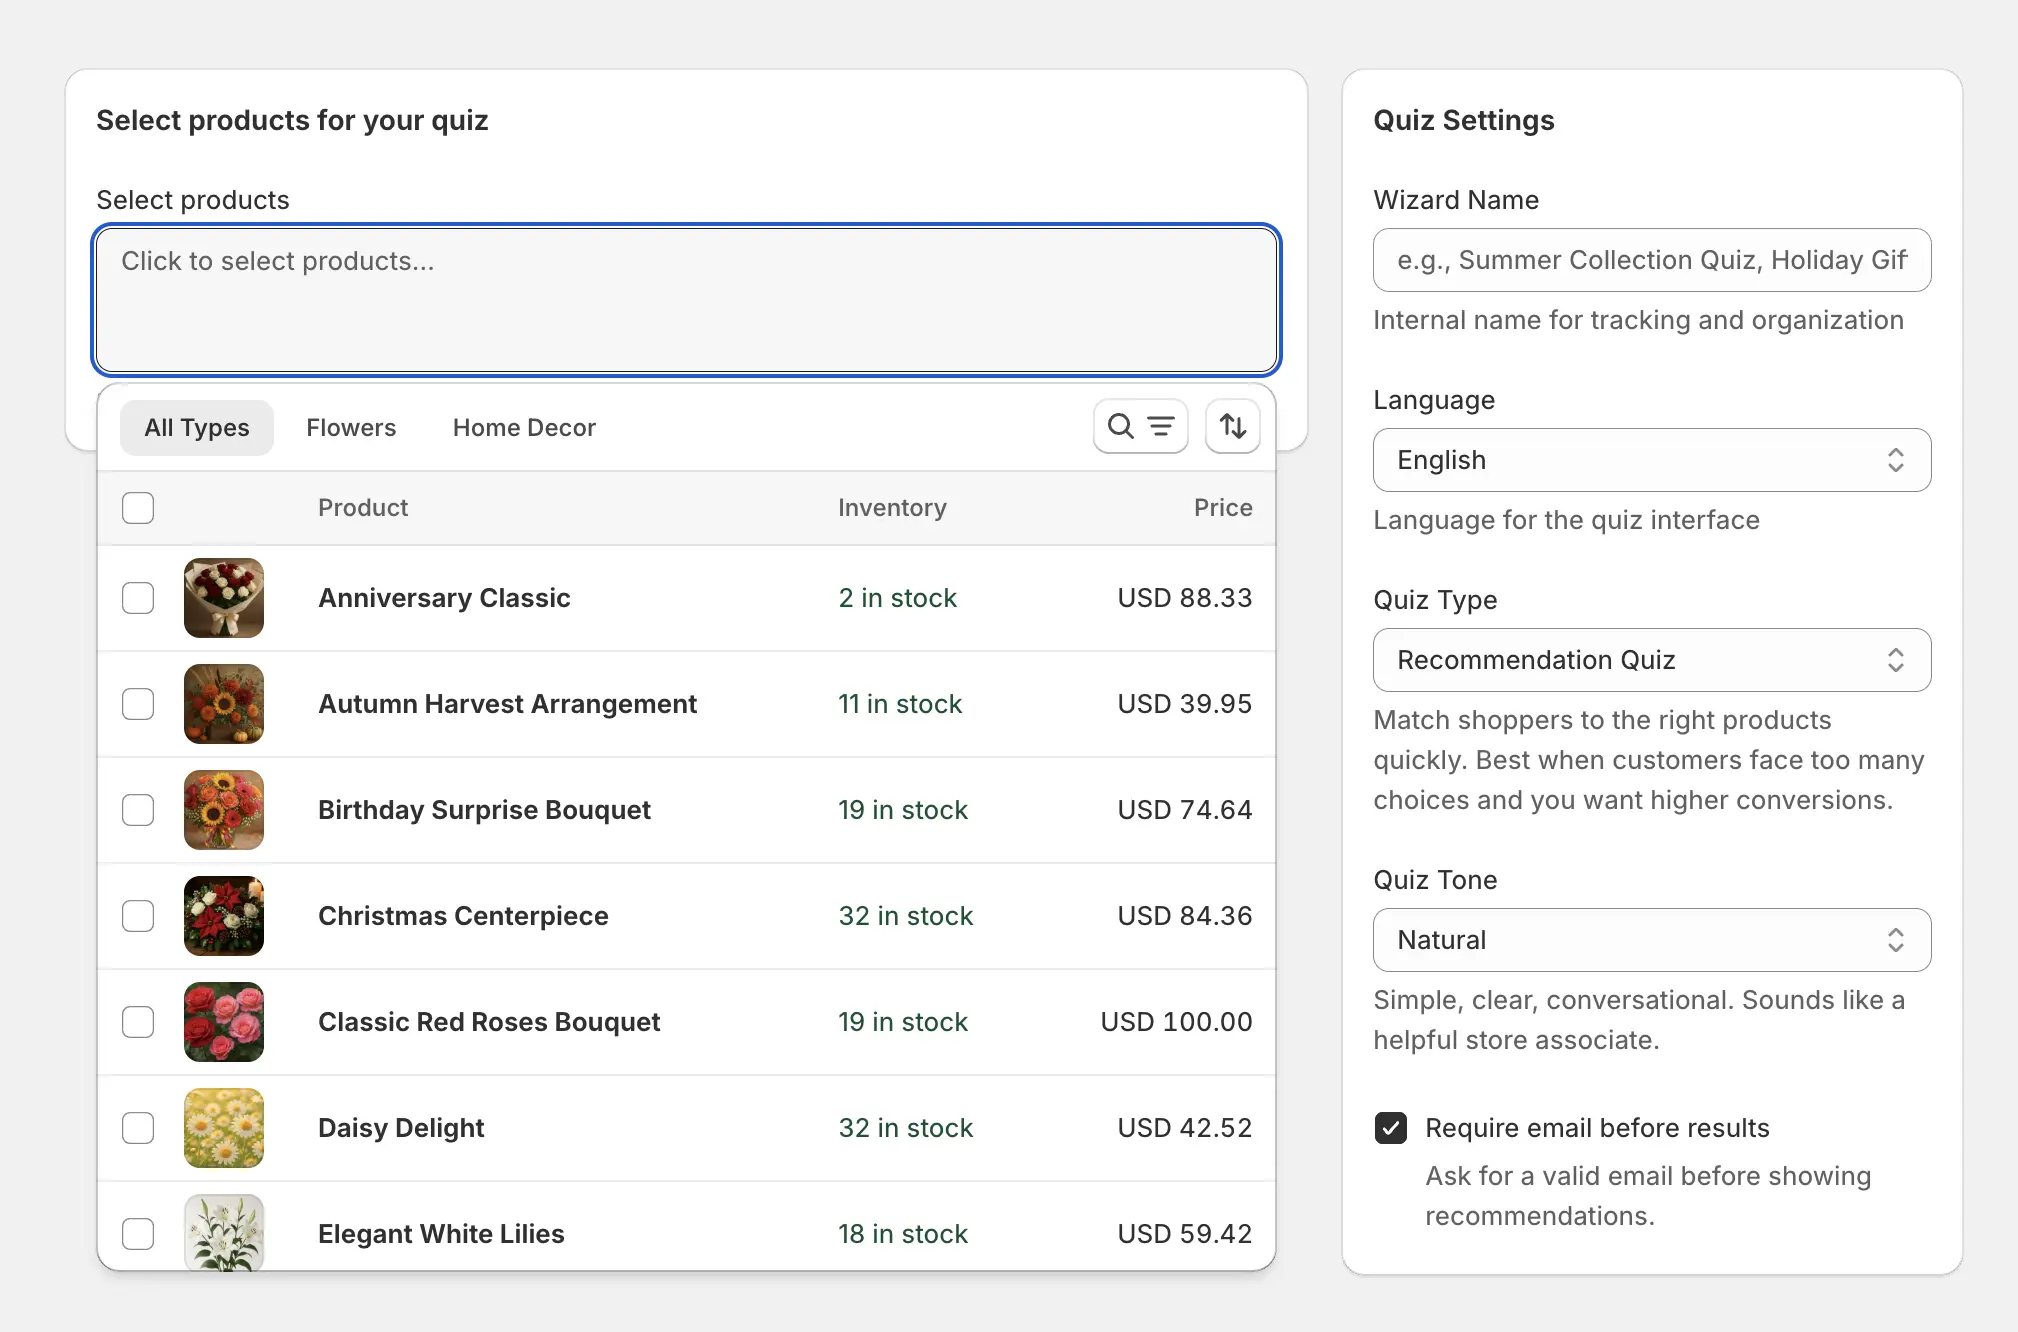
Task: Click the sort products arrows icon
Action: [x=1232, y=427]
